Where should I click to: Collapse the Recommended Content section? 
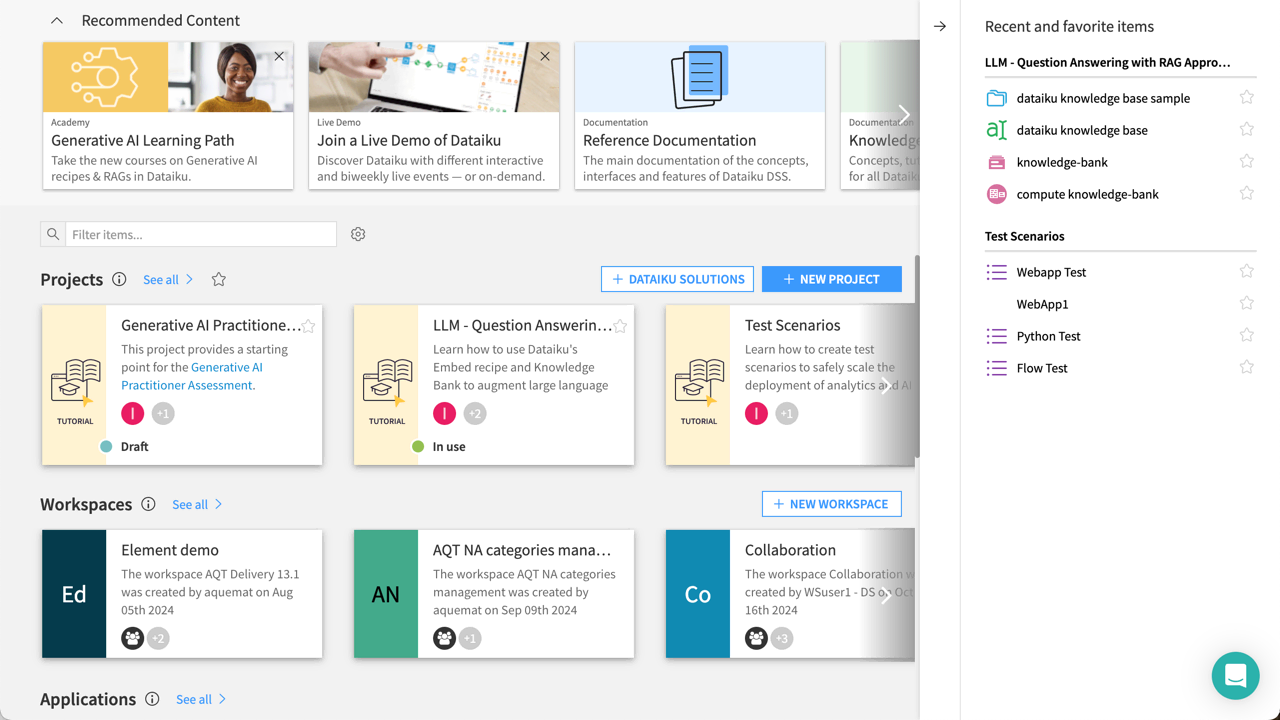55,19
